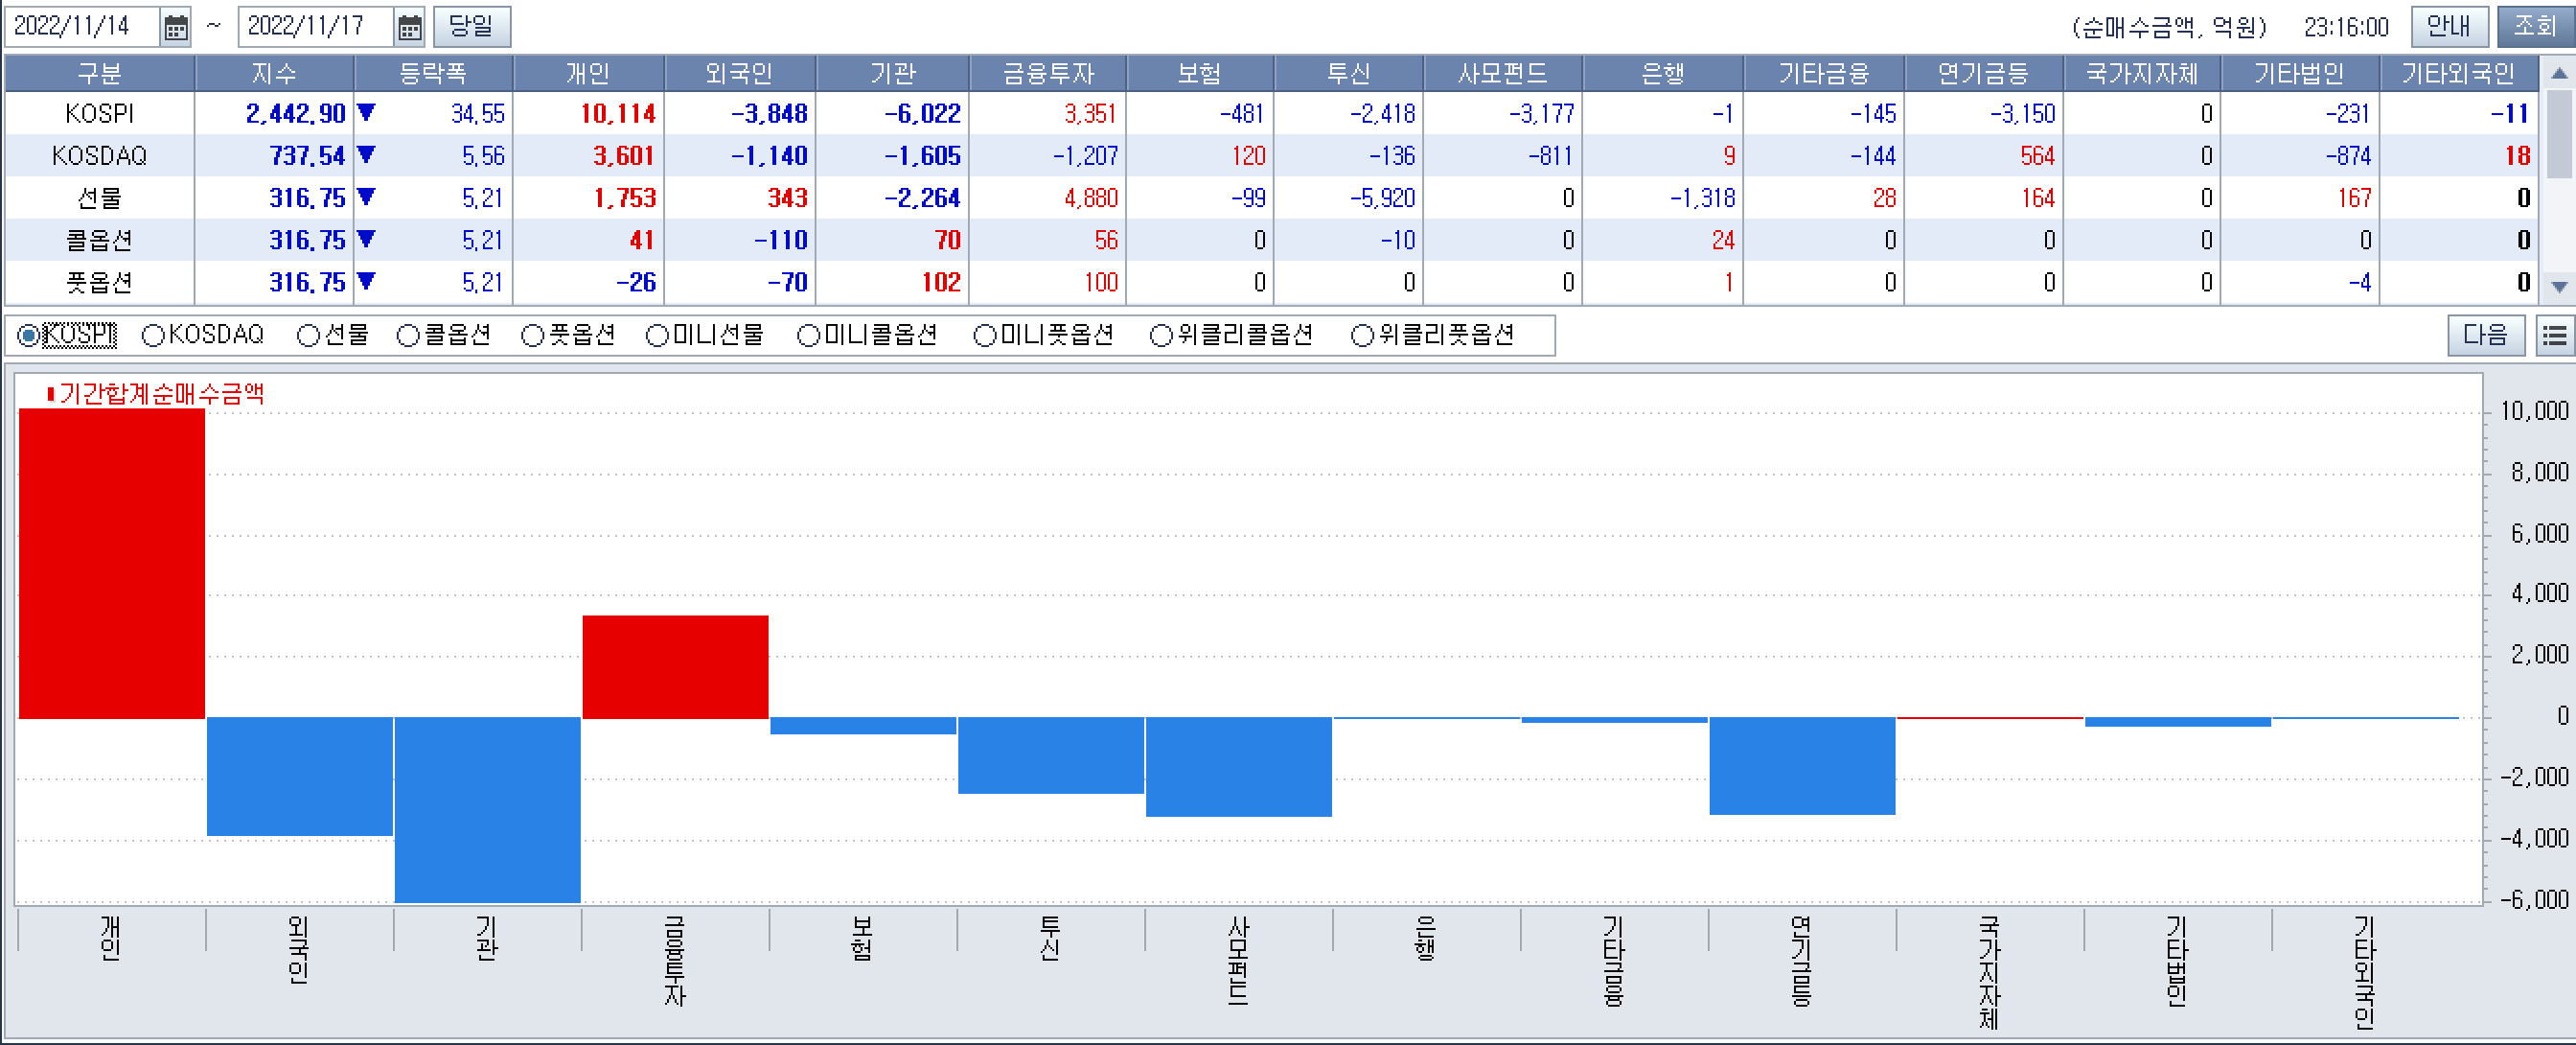Image resolution: width=2576 pixels, height=1045 pixels.
Task: Click the blue 외국인 bar in chart
Action: click(x=300, y=776)
